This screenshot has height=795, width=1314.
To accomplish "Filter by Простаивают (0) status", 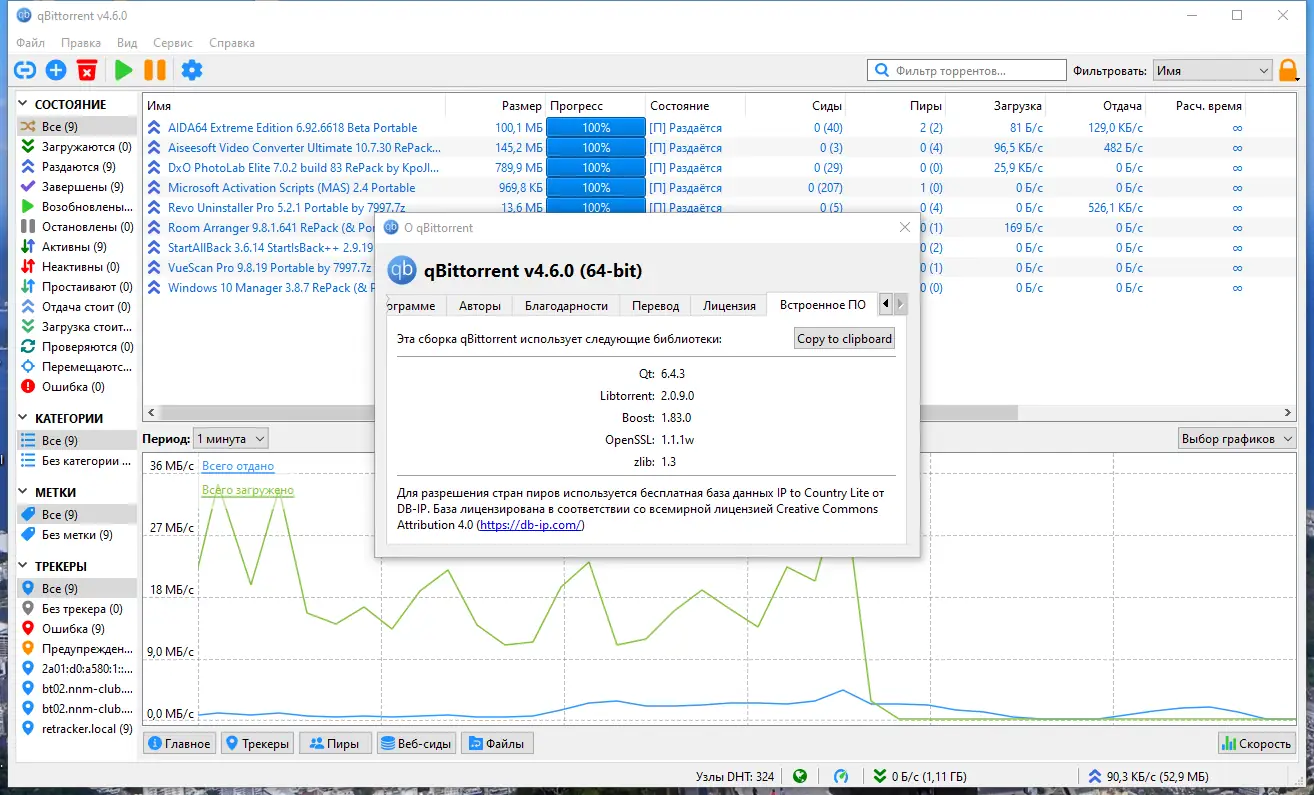I will click(x=77, y=287).
